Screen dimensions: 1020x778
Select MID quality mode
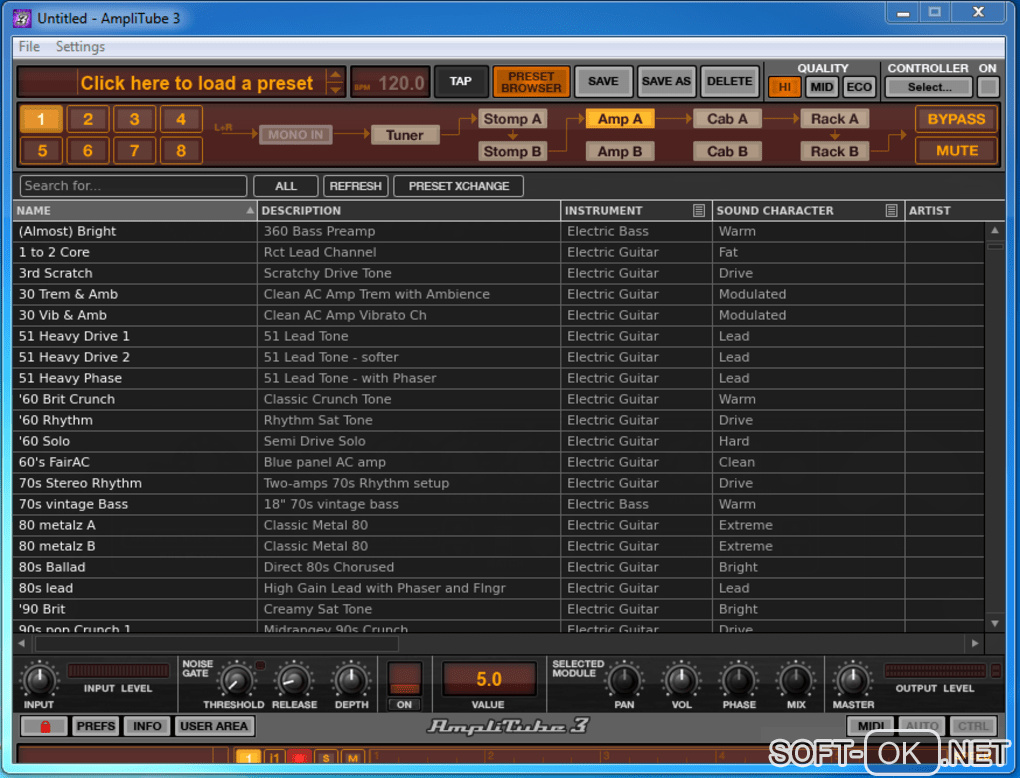(x=822, y=87)
